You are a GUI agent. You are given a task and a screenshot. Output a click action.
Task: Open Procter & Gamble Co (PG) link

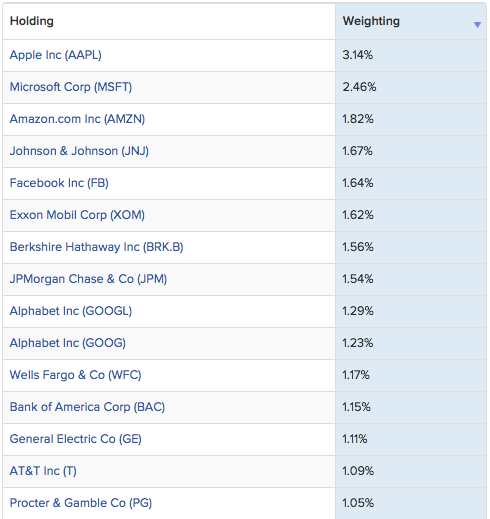pyautogui.click(x=81, y=503)
